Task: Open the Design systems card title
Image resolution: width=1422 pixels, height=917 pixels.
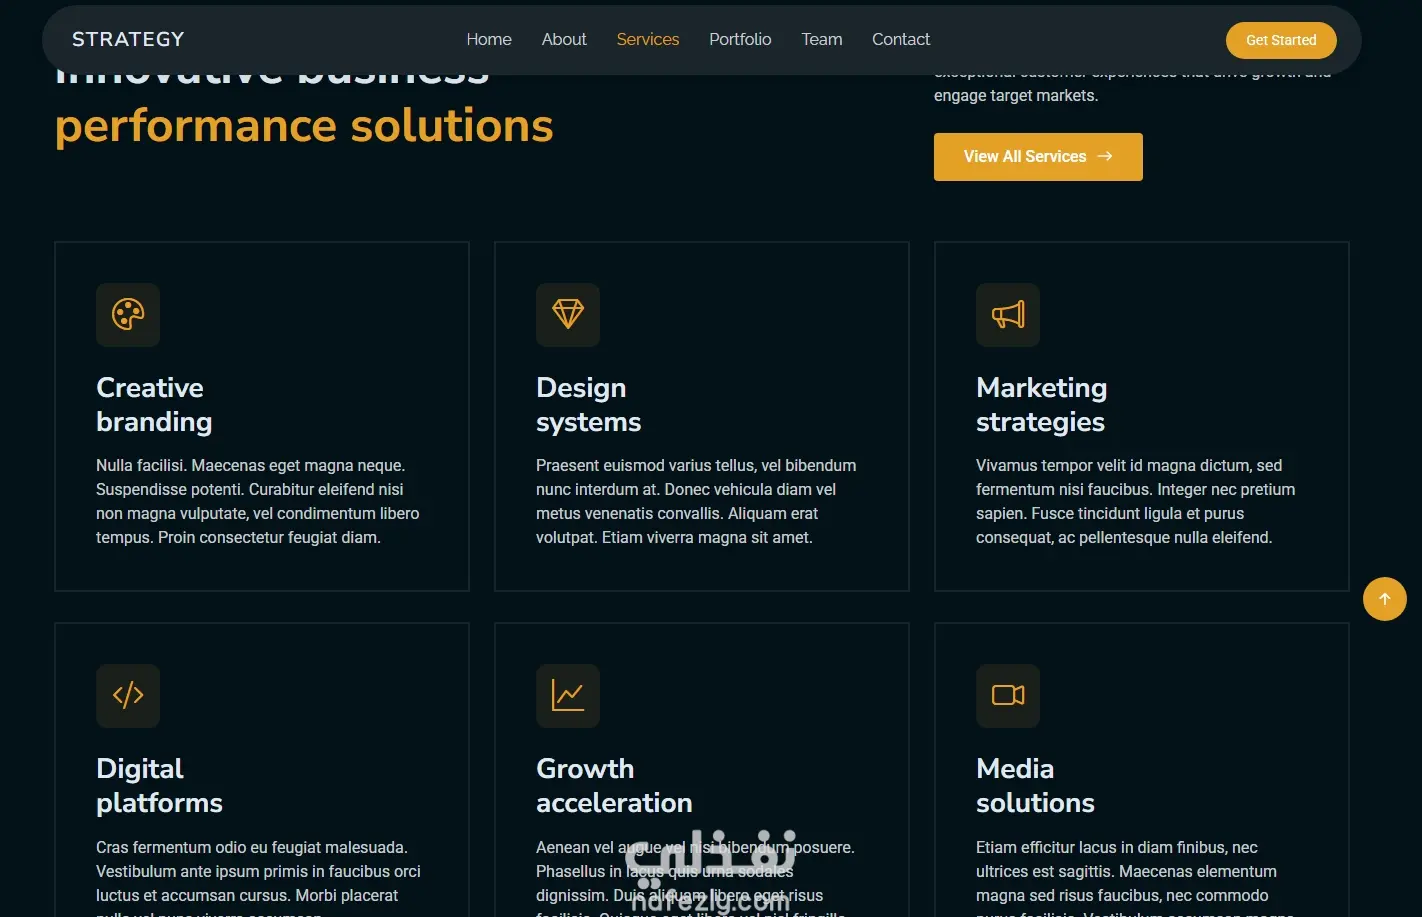Action: 588,404
